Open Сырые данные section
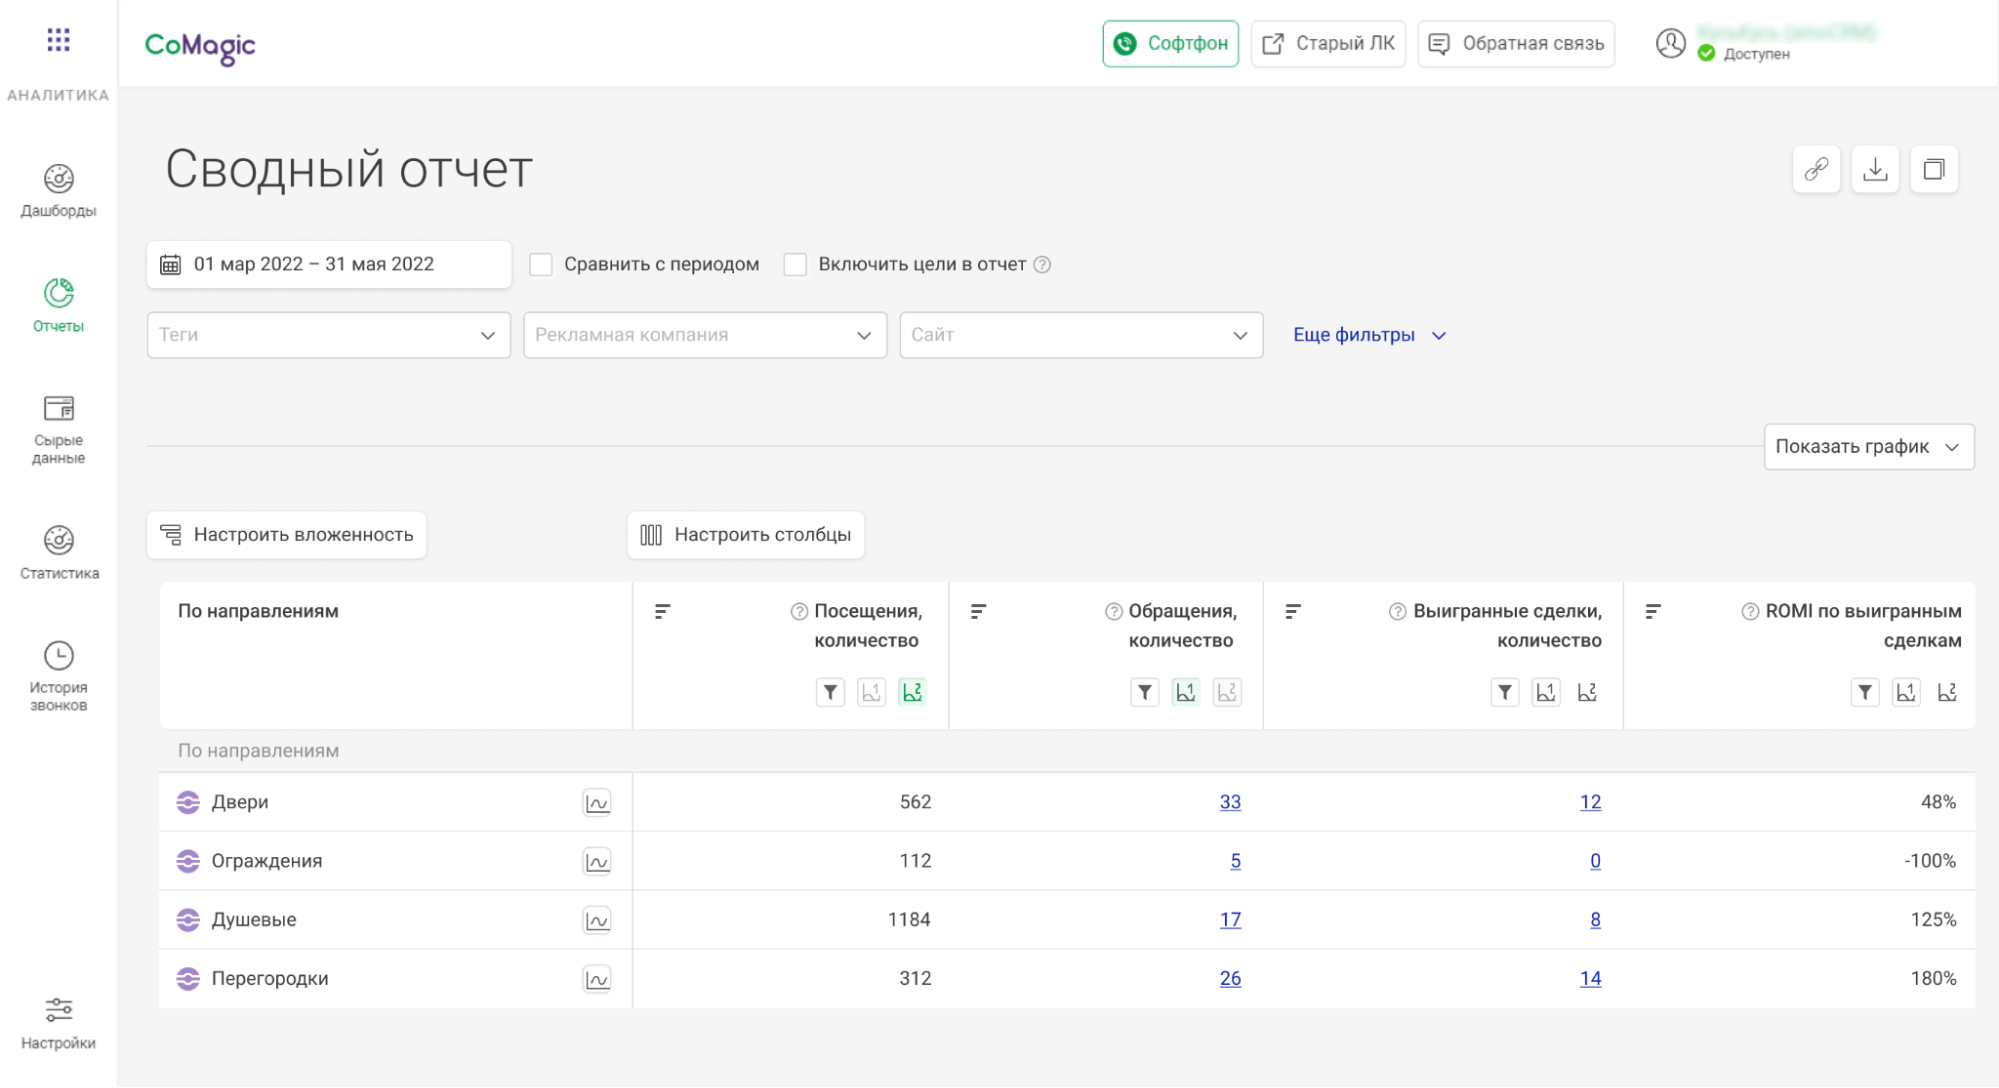 click(x=58, y=430)
